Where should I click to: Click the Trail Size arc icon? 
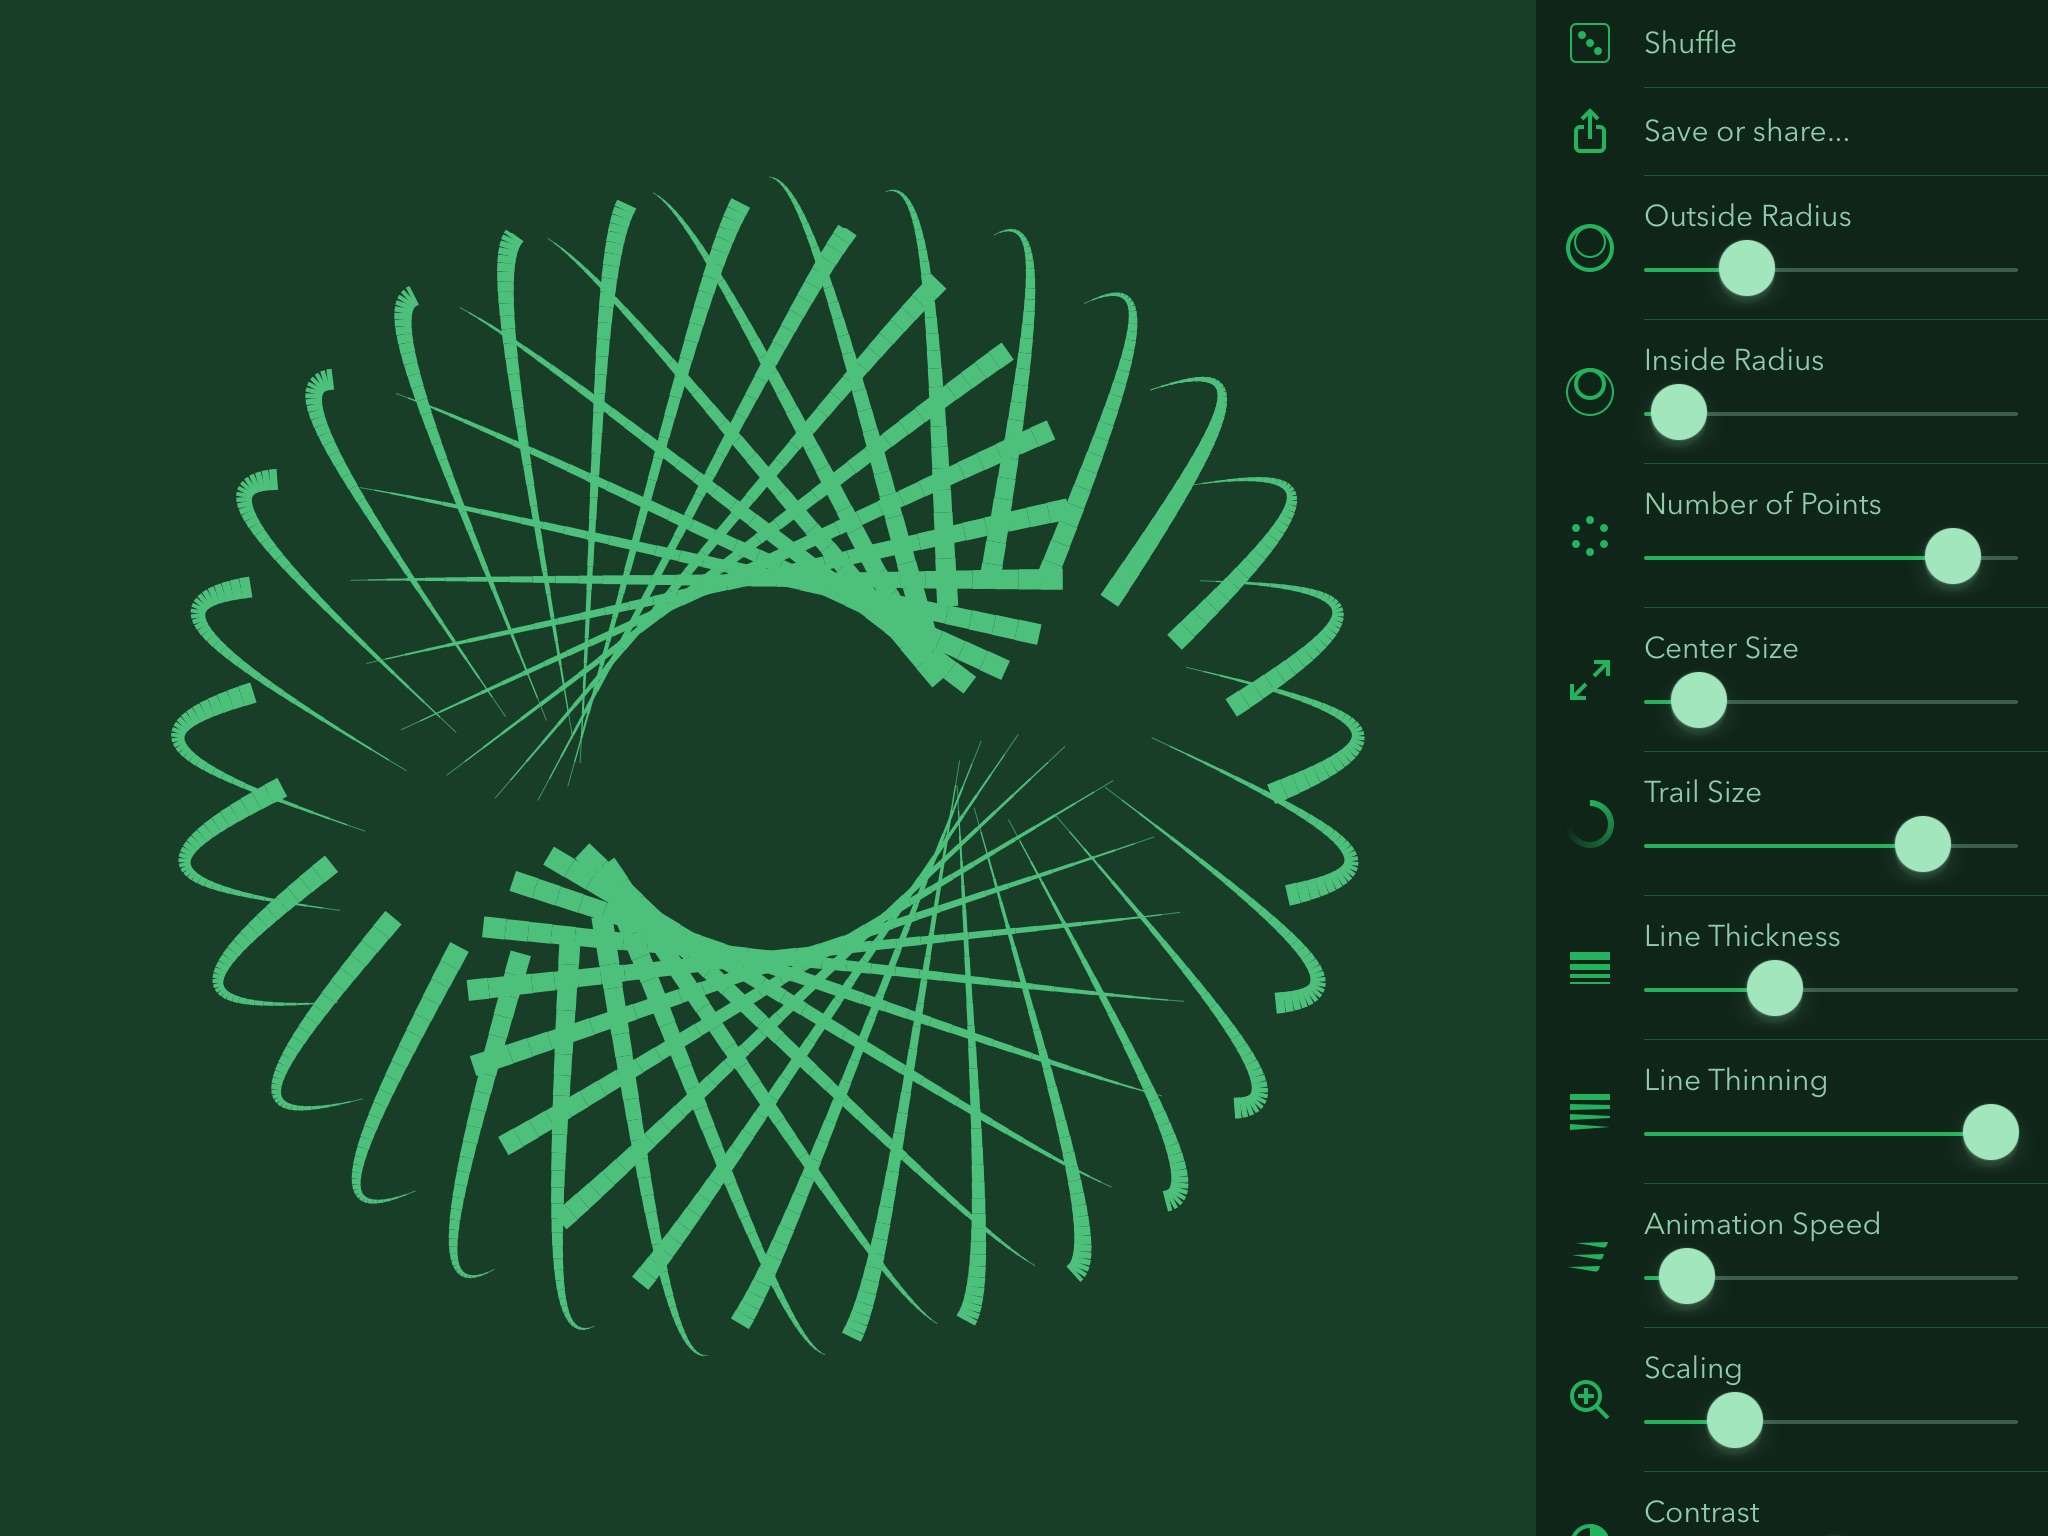click(x=1591, y=824)
